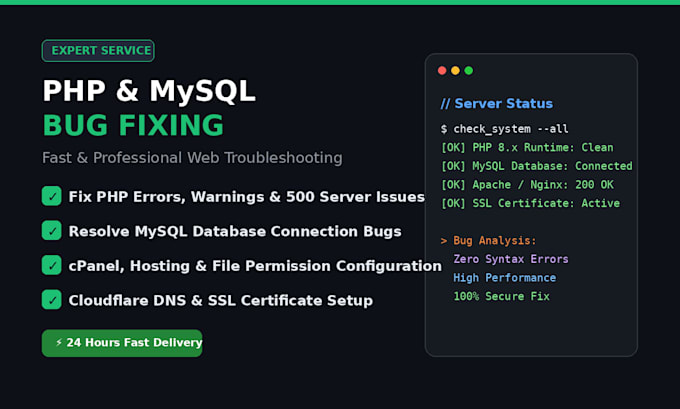Click the PHP & MySQL heading
Viewport: 680px width, 409px height.
(x=149, y=92)
